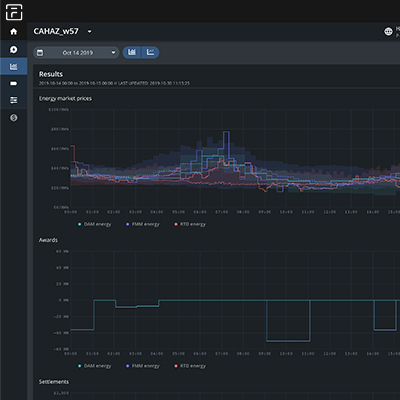Click the app logo in top-left corner
Image resolution: width=400 pixels, height=400 pixels.
14,12
